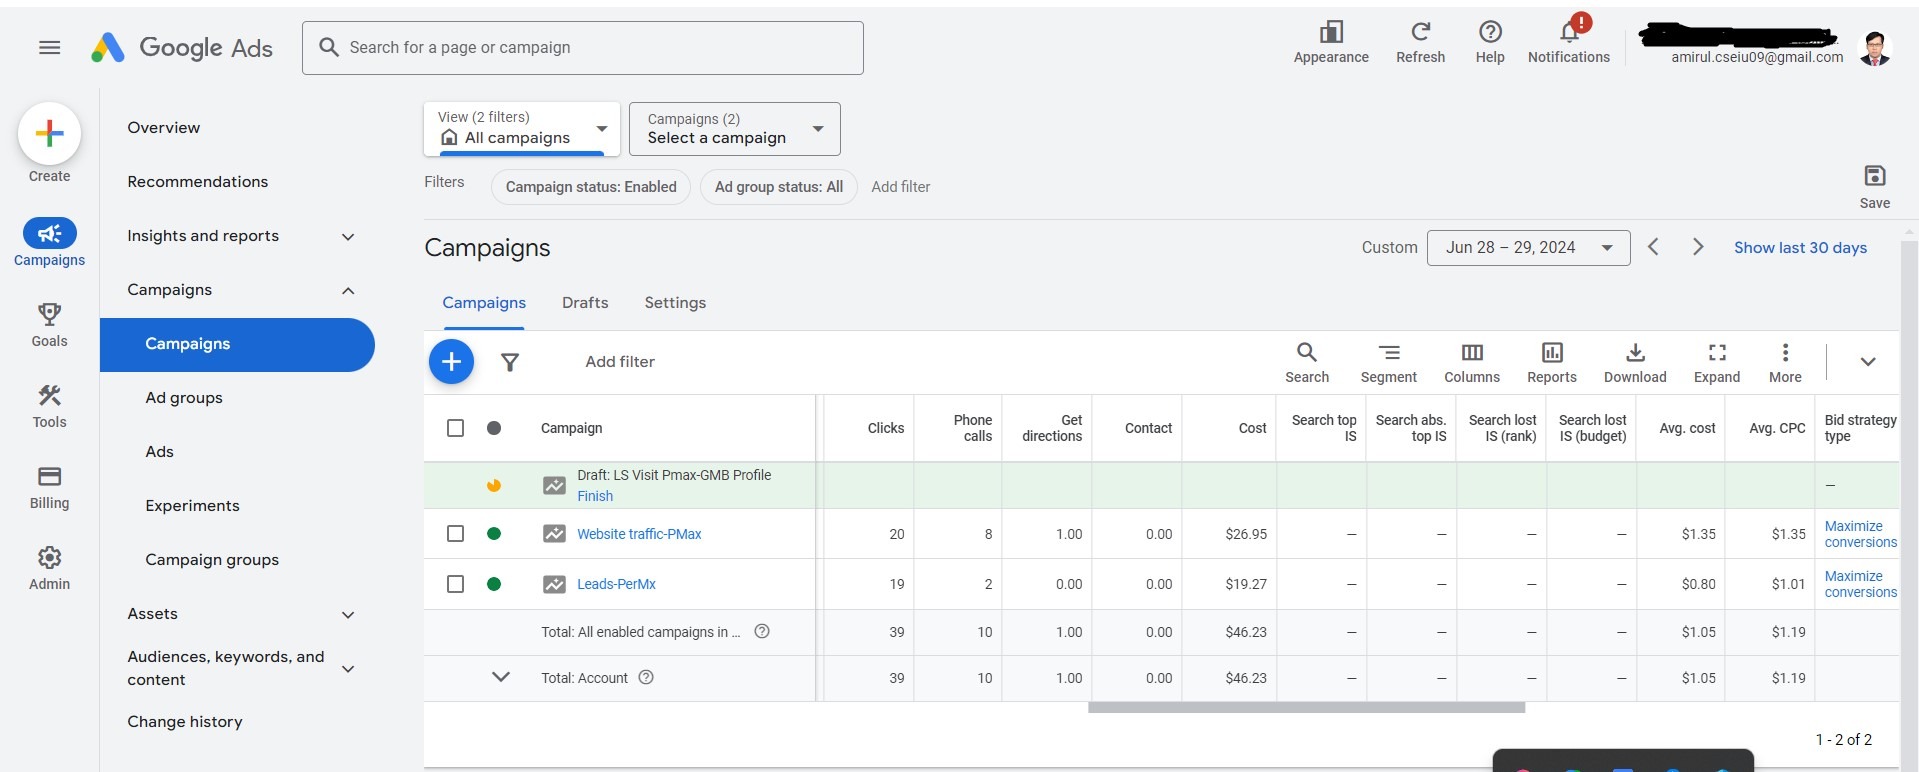The width and height of the screenshot is (1919, 772).
Task: Open Change history
Action: point(185,722)
